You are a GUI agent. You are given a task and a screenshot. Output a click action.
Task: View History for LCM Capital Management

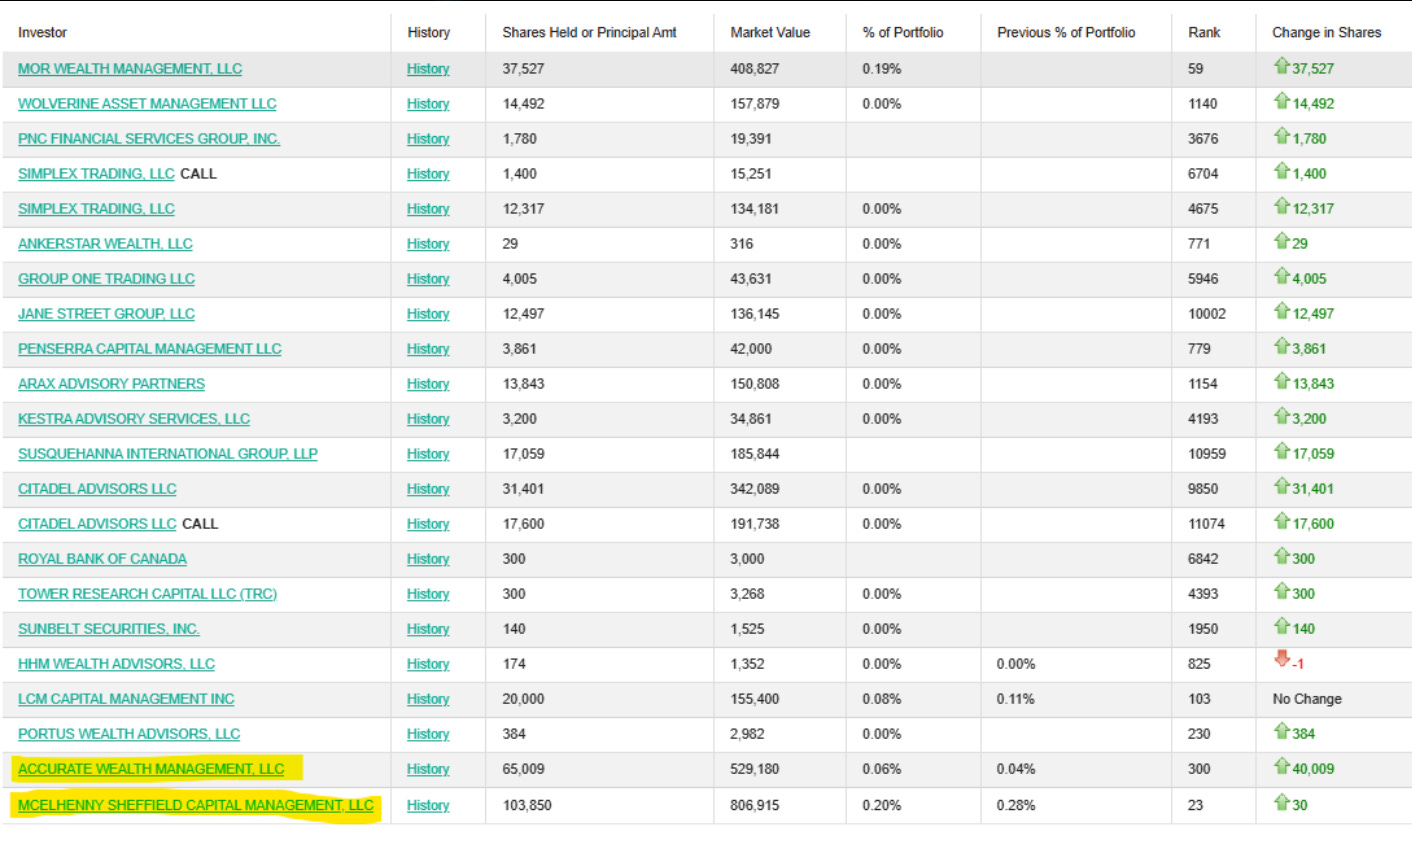pos(428,699)
